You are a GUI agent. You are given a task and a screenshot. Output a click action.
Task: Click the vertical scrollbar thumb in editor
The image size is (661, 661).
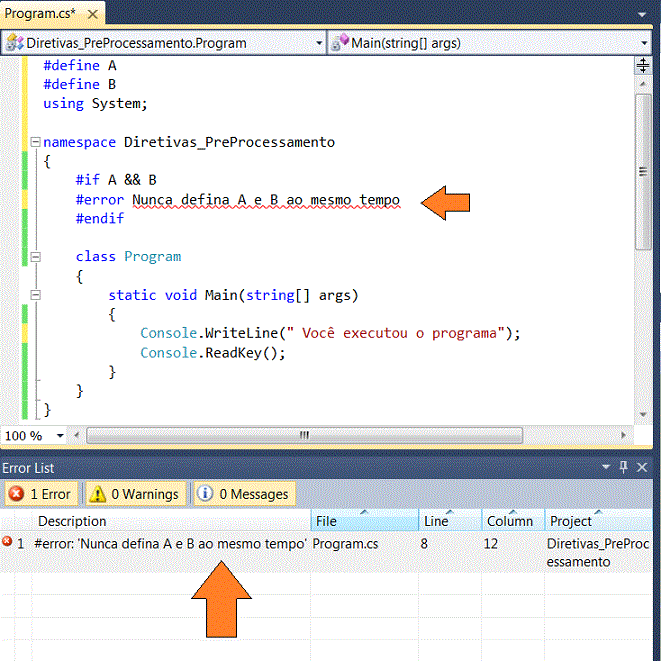pyautogui.click(x=643, y=172)
